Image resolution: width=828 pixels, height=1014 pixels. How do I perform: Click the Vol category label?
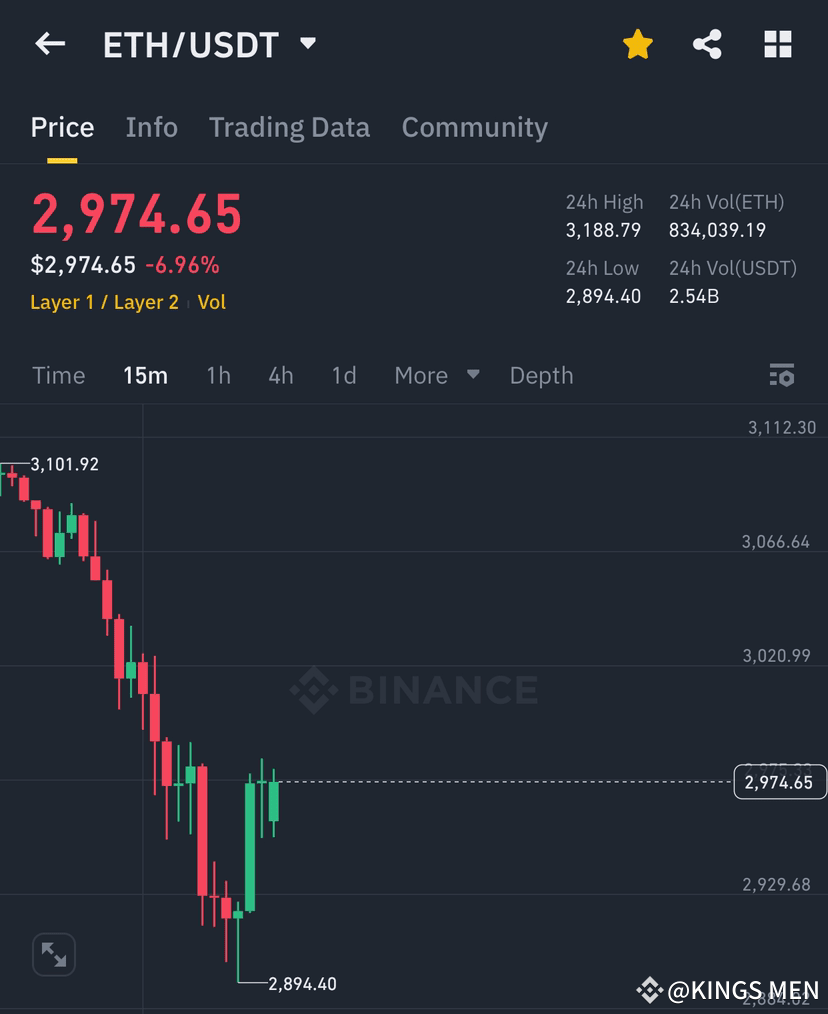coord(214,301)
